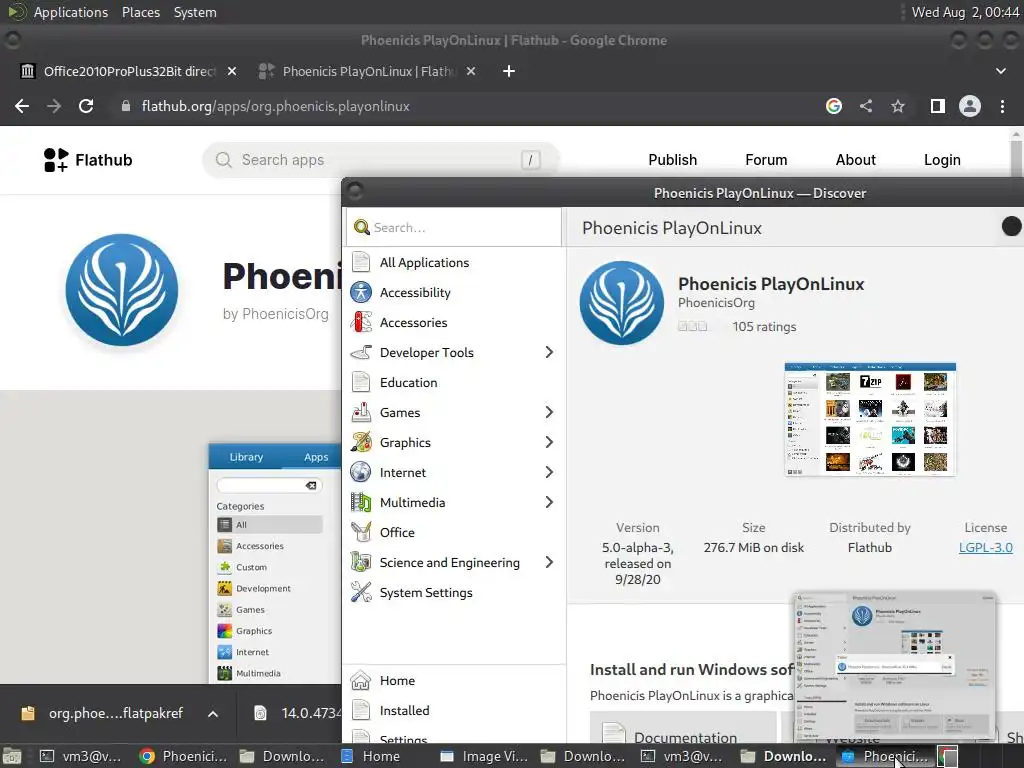This screenshot has height=768, width=1024.
Task: Open the LGPL-3.0 license link
Action: point(985,548)
